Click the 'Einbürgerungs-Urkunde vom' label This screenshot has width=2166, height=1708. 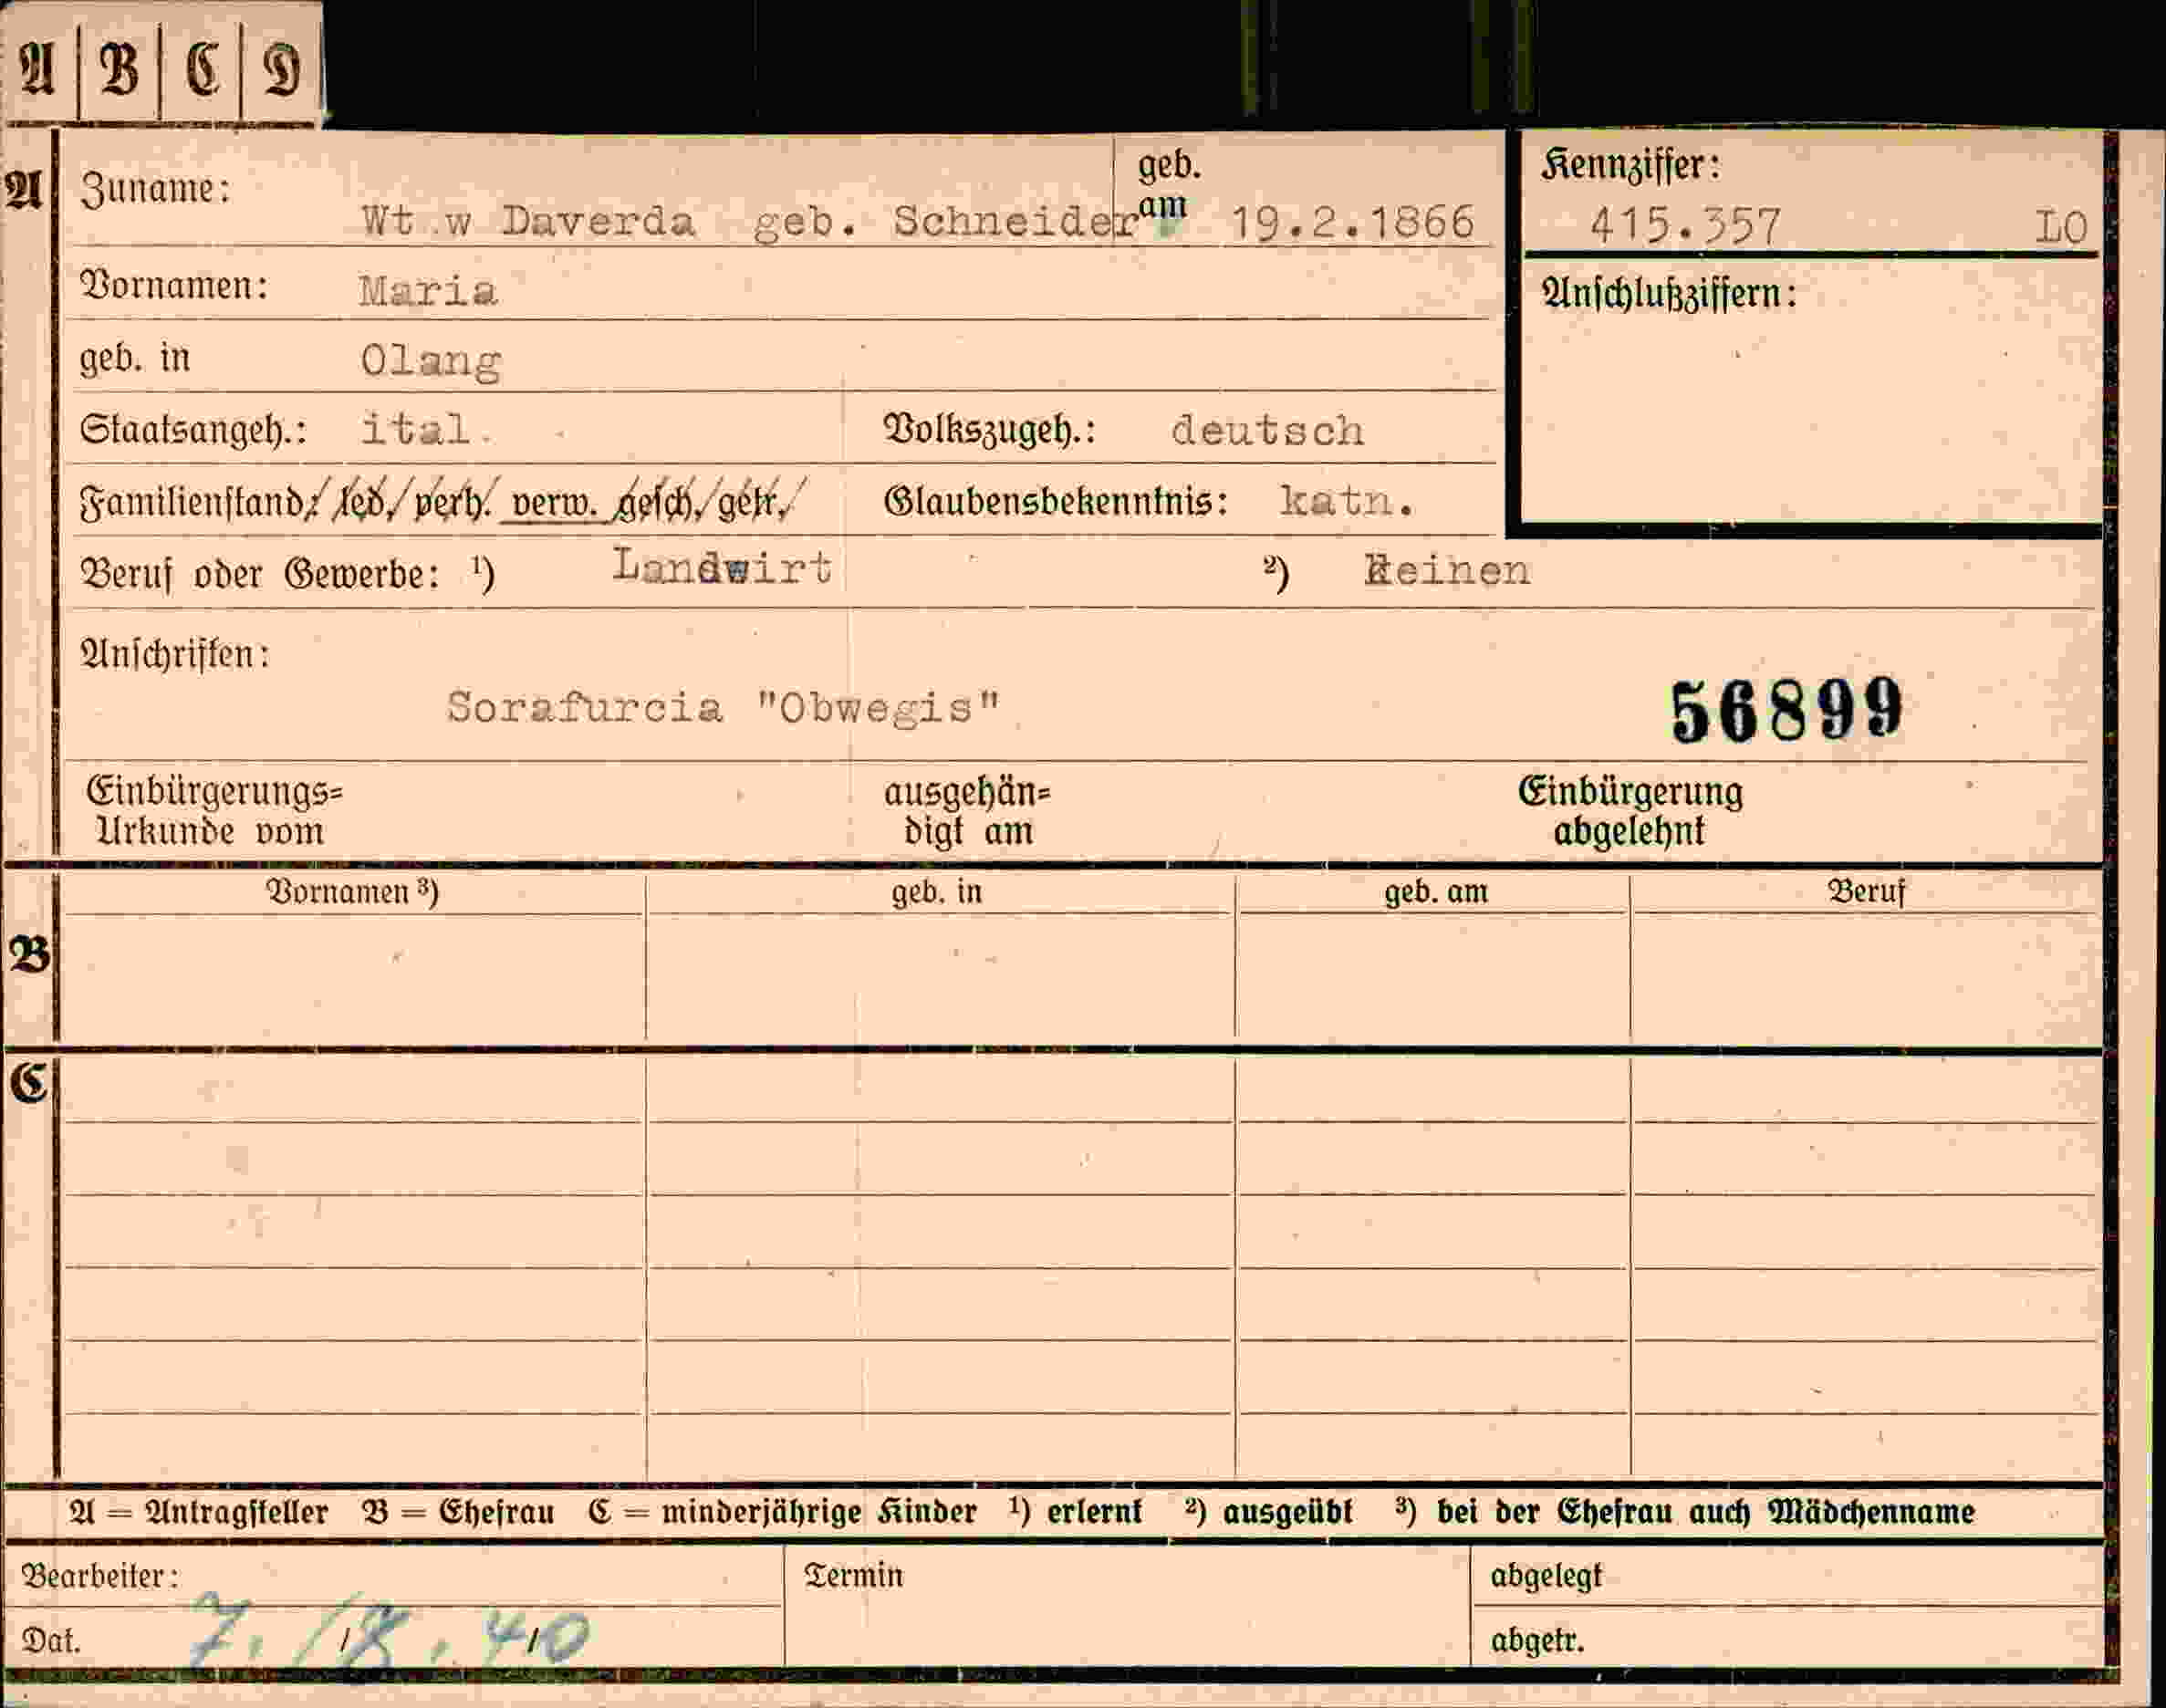coord(214,811)
